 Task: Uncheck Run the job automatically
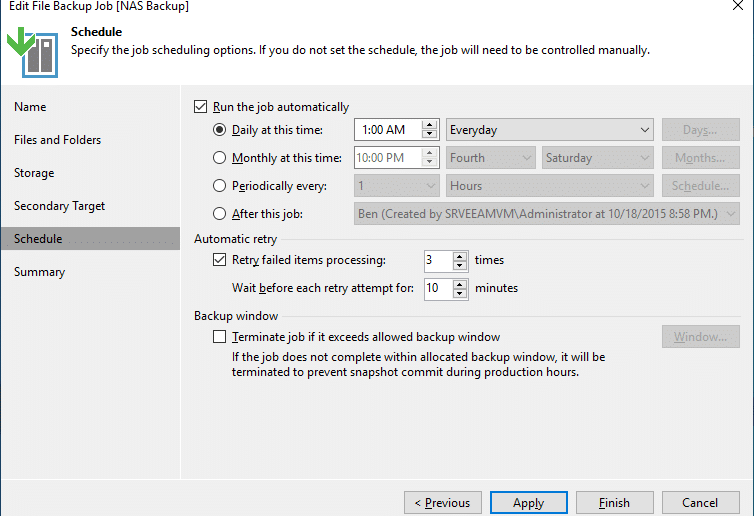pos(201,106)
